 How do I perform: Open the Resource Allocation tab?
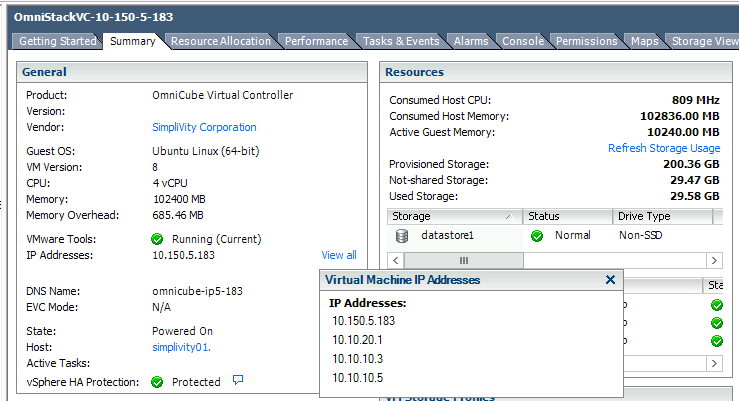point(221,41)
